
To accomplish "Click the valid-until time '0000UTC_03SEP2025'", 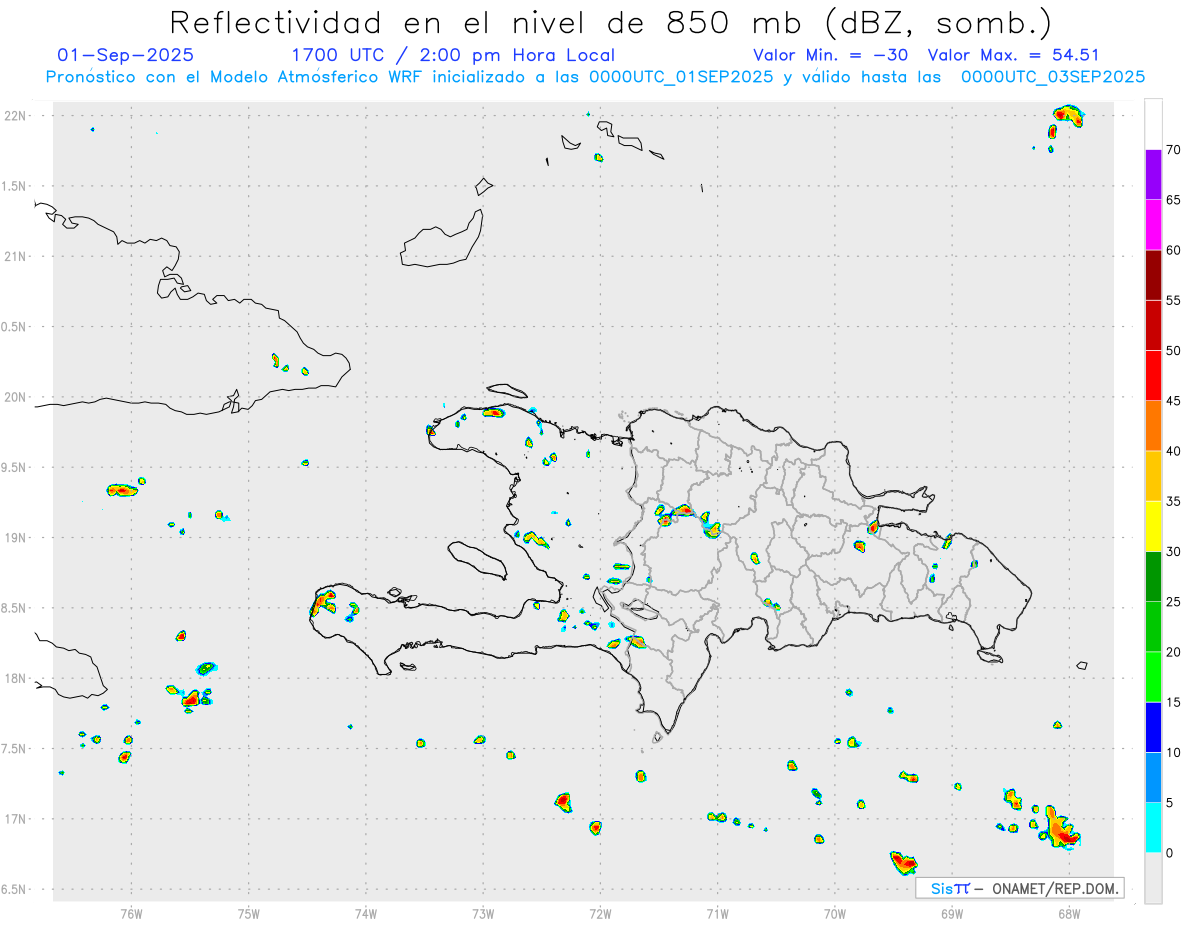I will point(1053,77).
